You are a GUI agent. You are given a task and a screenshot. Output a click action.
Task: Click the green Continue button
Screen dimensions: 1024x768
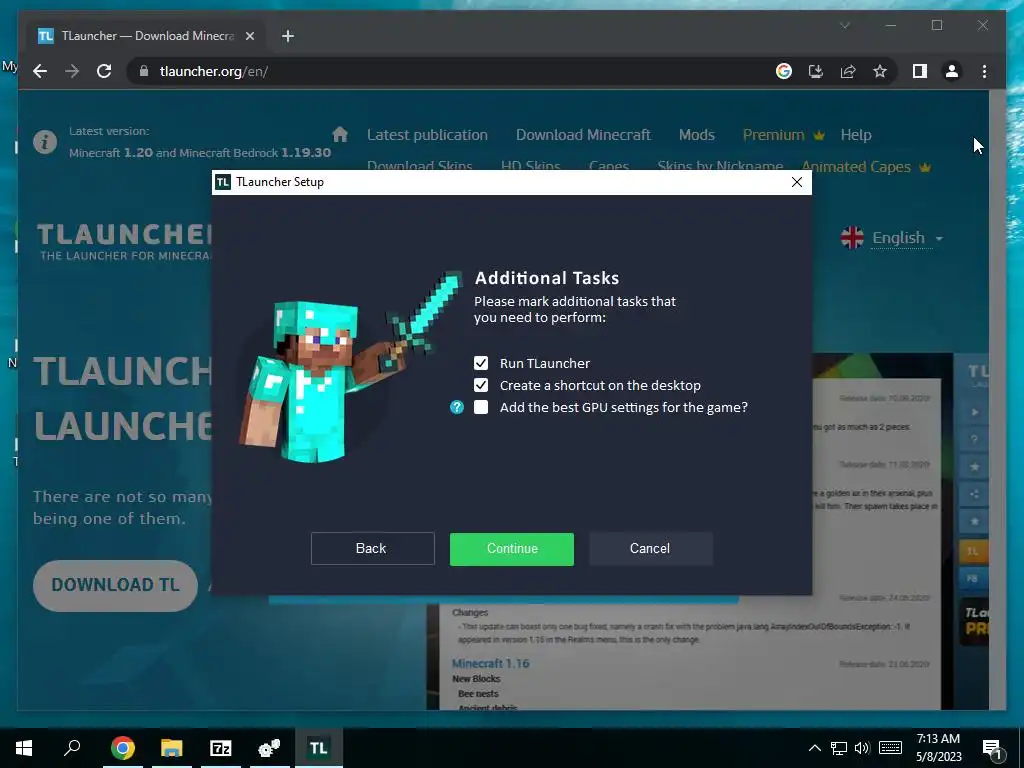point(512,549)
